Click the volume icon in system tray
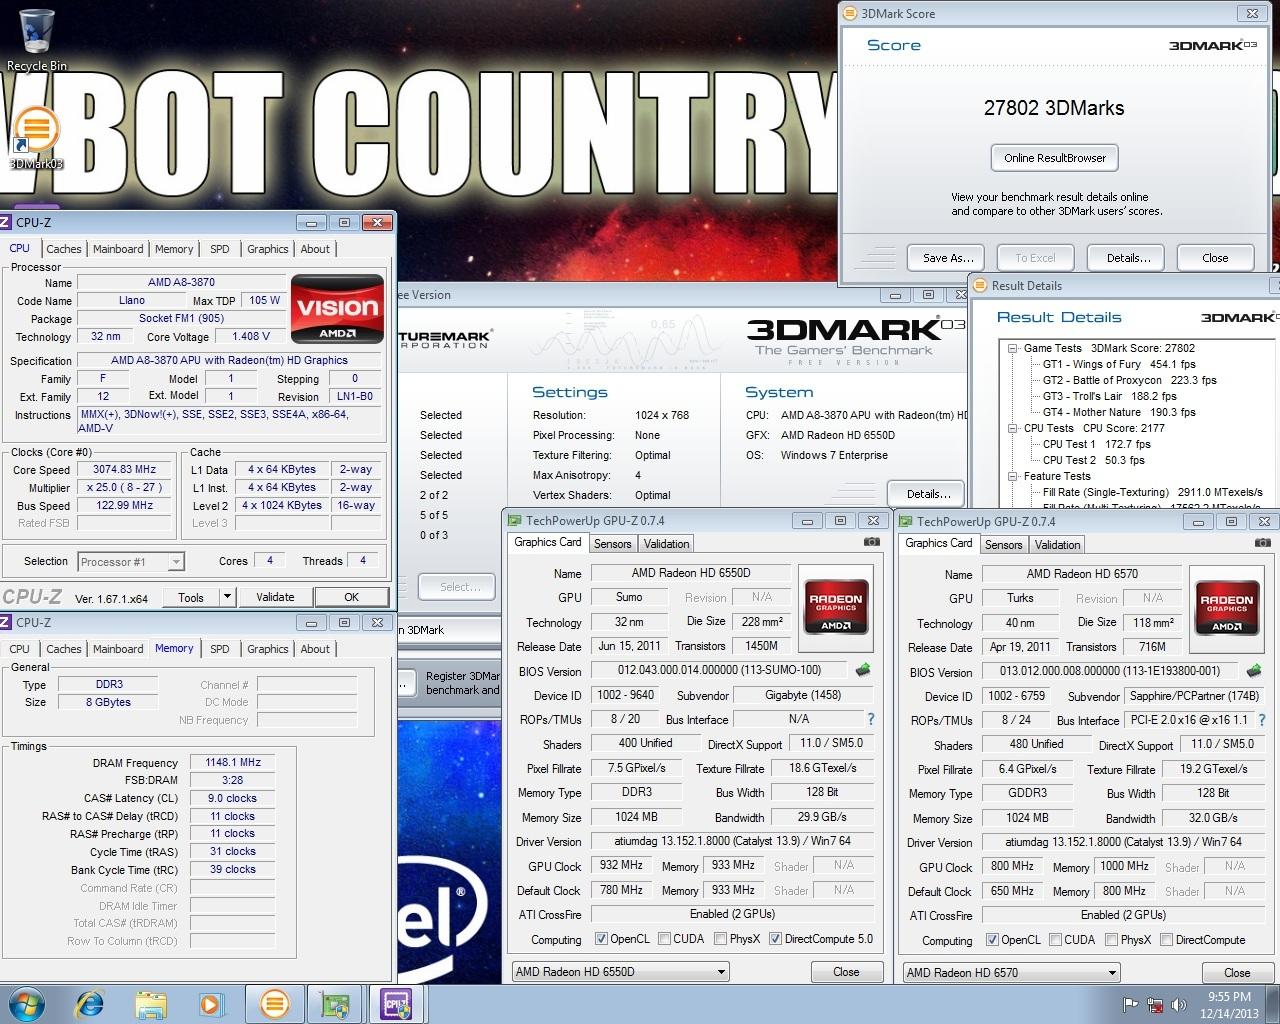 coord(1178,1005)
